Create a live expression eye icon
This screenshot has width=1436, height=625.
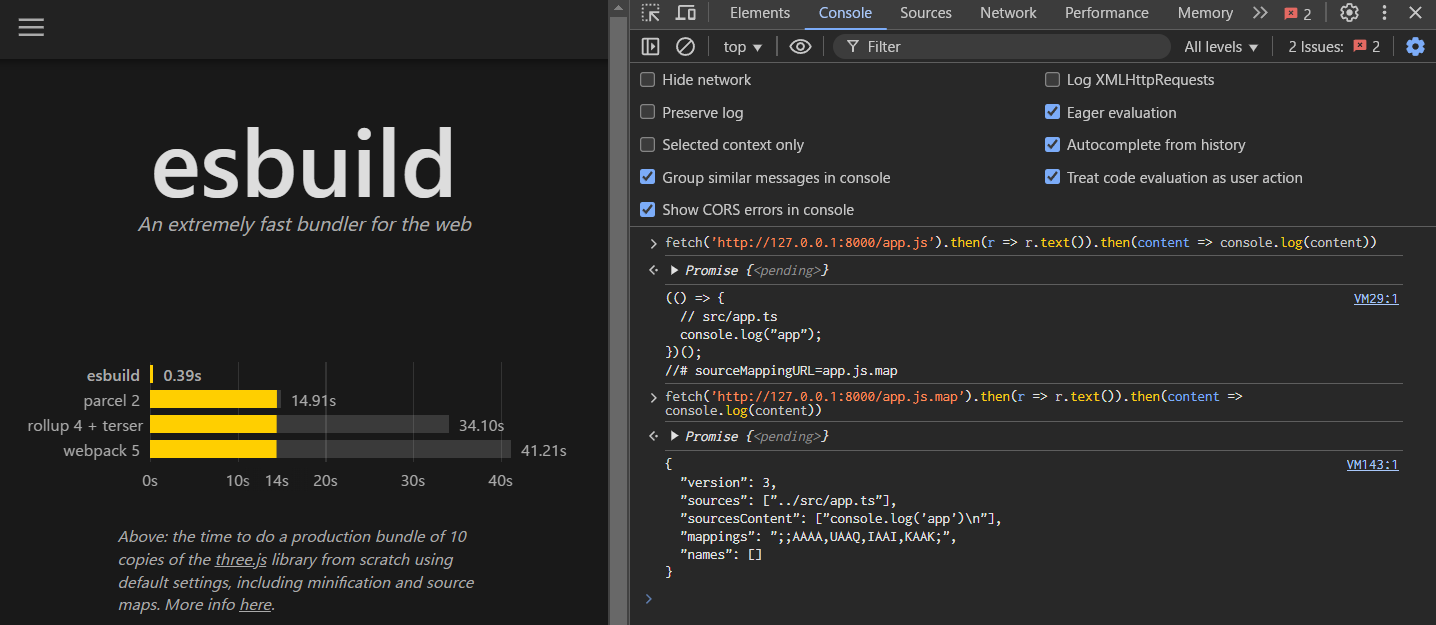tap(800, 46)
